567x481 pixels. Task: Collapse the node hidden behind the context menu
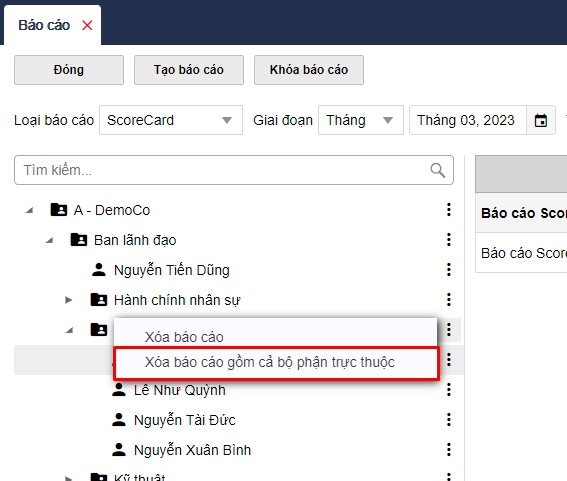69,330
